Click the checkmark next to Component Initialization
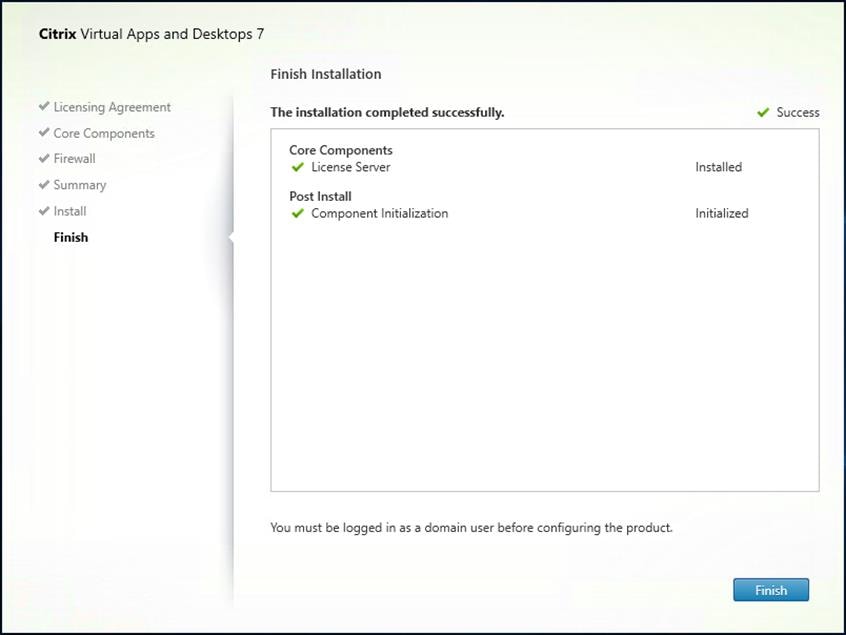 click(x=298, y=213)
